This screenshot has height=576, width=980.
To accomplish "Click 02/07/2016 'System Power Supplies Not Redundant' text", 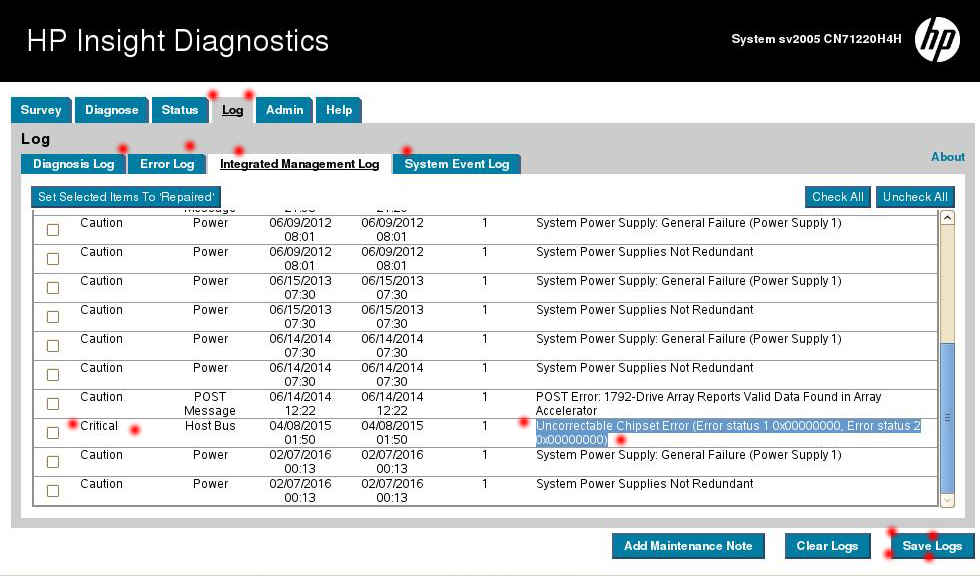I will (644, 484).
